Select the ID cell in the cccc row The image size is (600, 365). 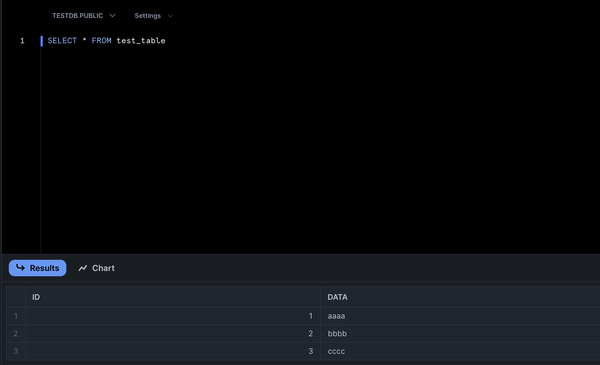pos(173,351)
